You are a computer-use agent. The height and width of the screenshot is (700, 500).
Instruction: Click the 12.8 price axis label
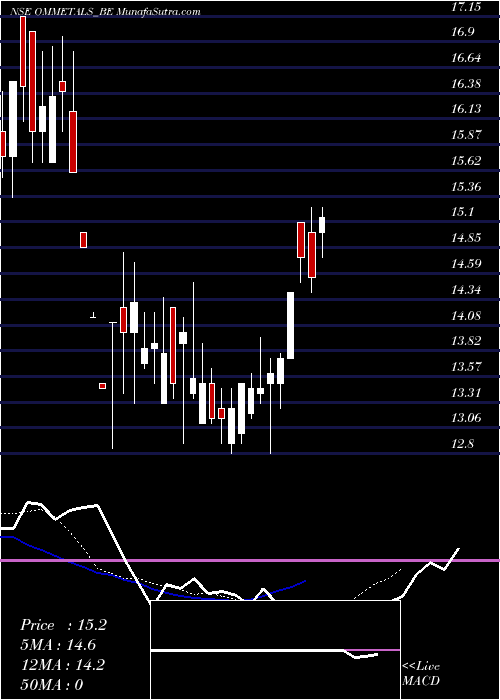click(462, 444)
